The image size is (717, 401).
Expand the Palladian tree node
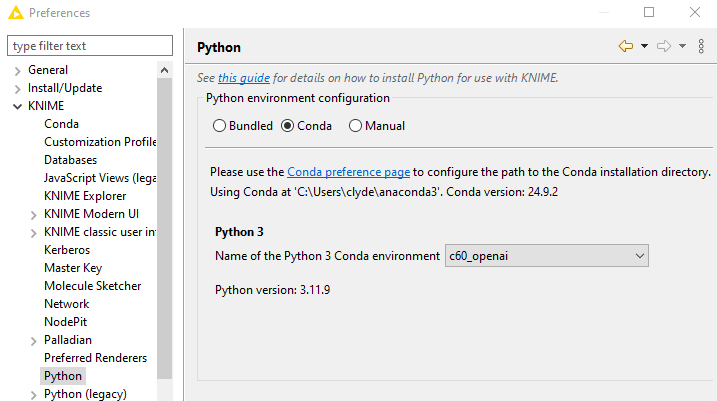click(x=33, y=341)
